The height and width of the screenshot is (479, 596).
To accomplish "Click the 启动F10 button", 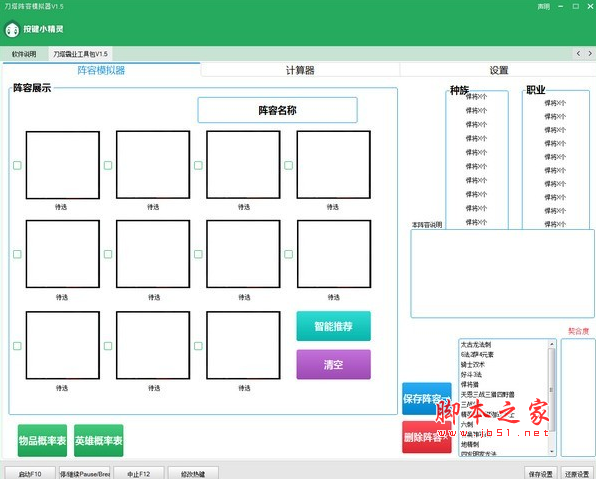I will tap(30, 474).
